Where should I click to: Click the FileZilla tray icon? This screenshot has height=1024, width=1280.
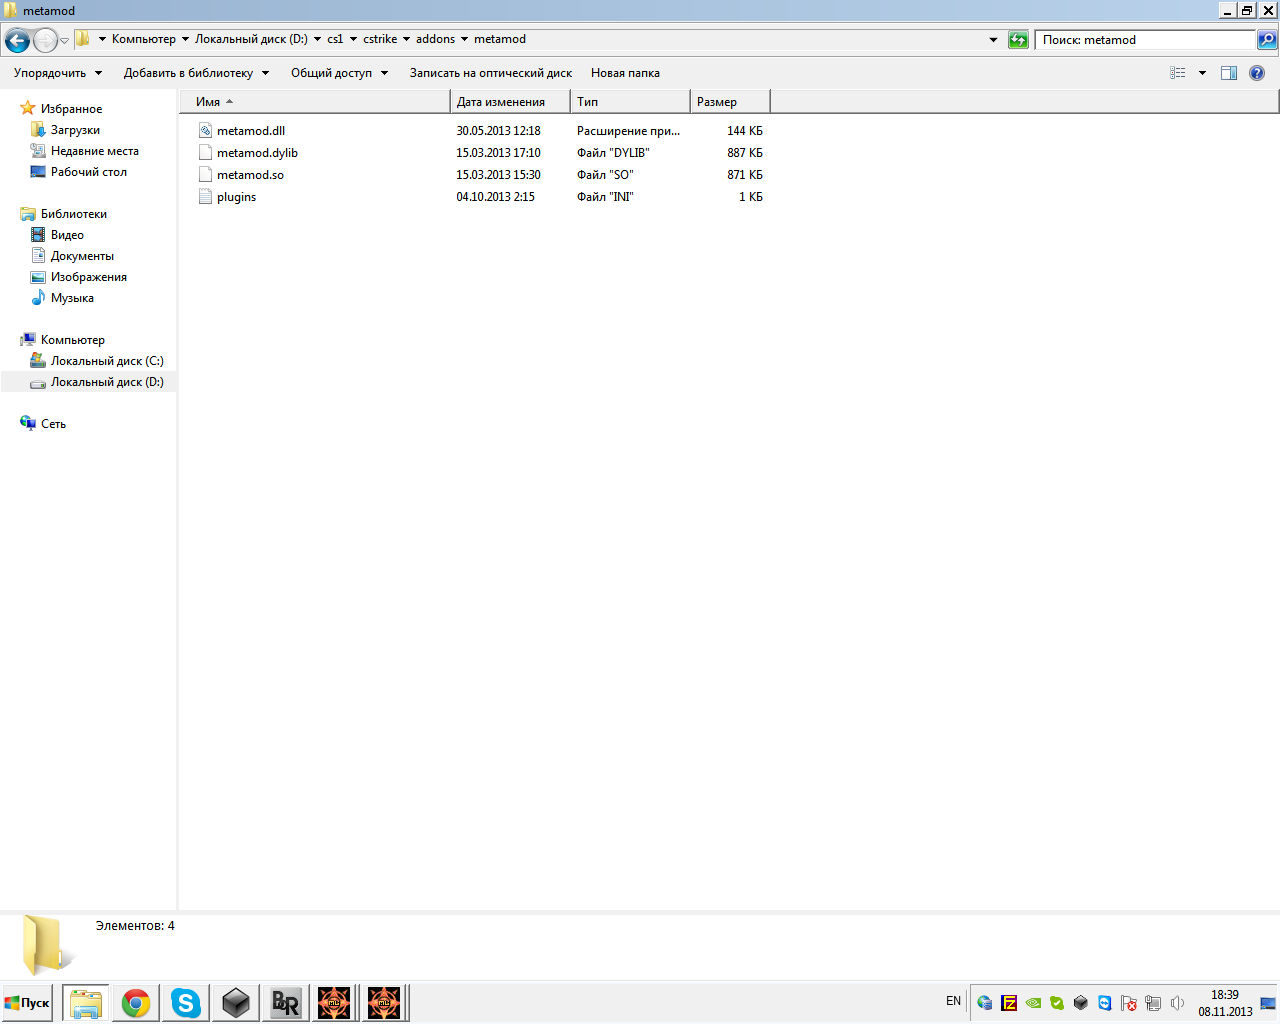click(x=1009, y=1003)
